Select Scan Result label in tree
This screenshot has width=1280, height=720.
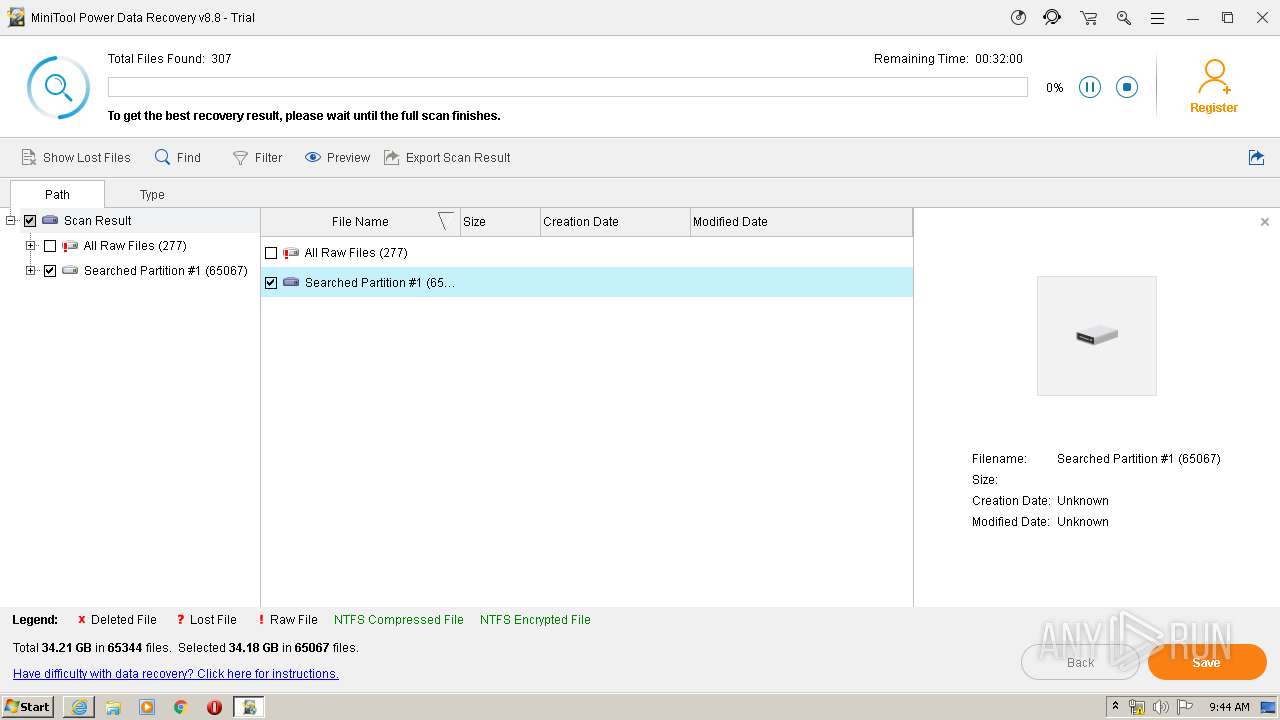click(97, 221)
